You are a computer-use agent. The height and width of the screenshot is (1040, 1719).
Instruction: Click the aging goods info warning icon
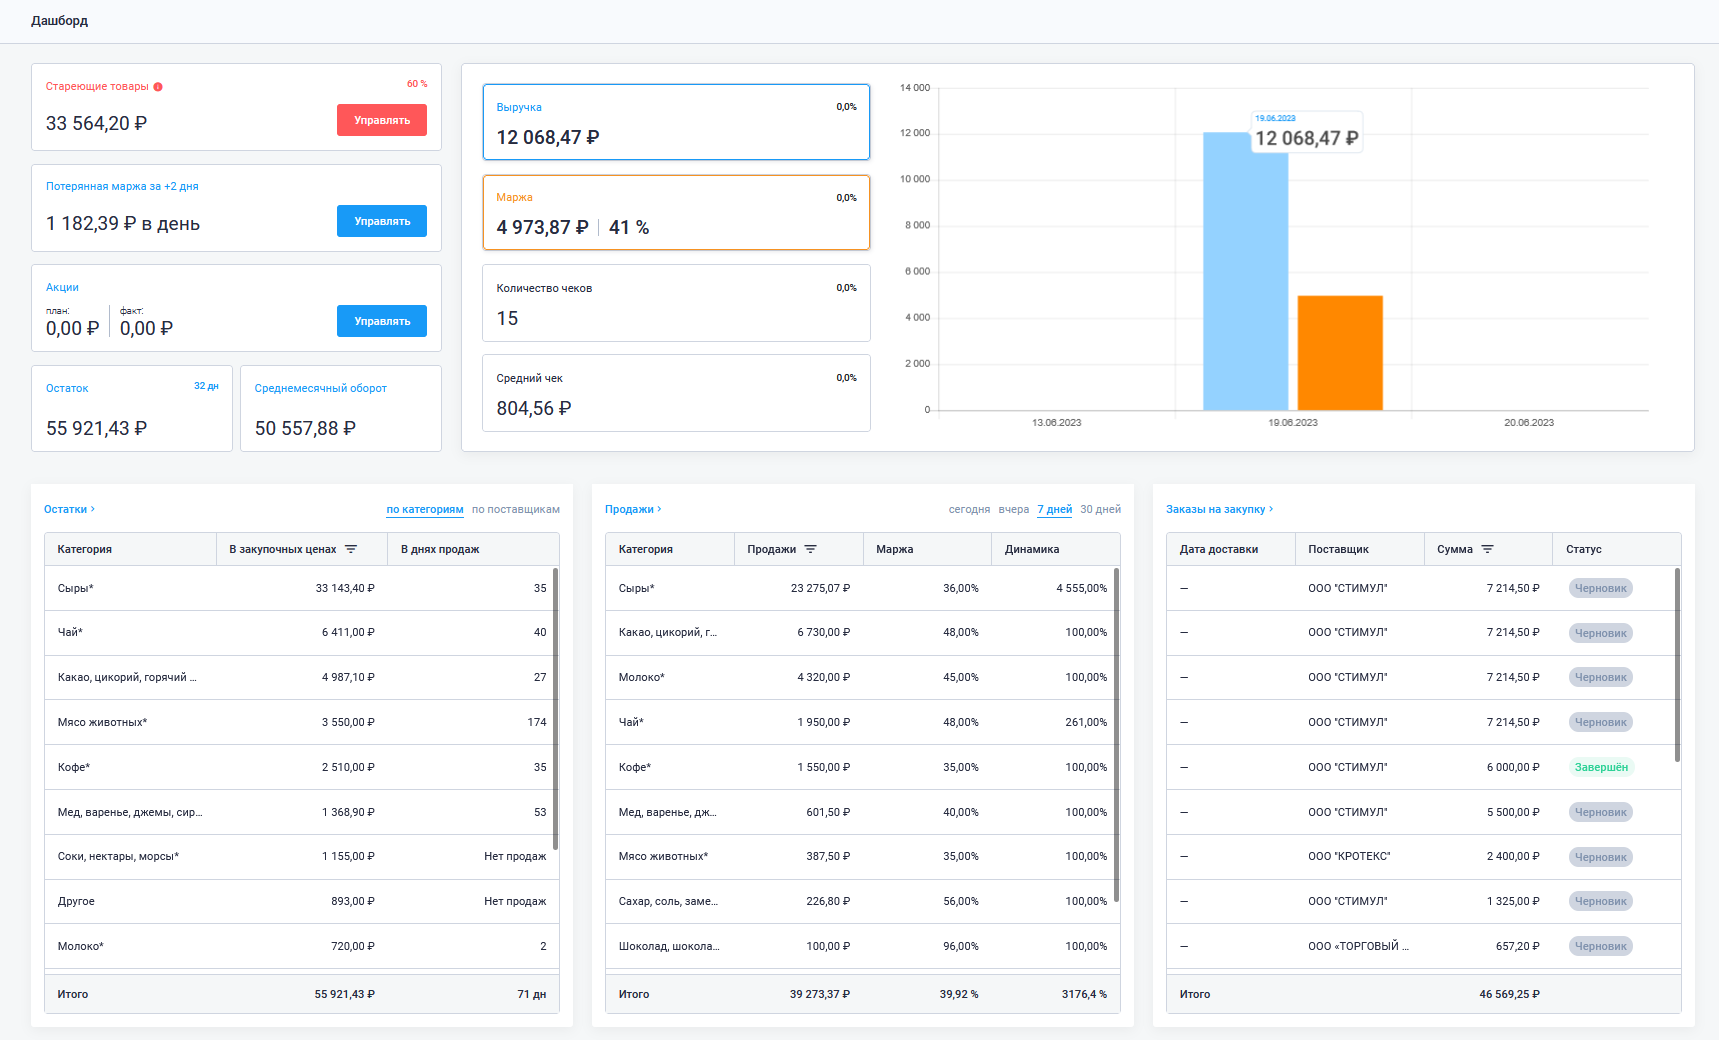click(158, 87)
